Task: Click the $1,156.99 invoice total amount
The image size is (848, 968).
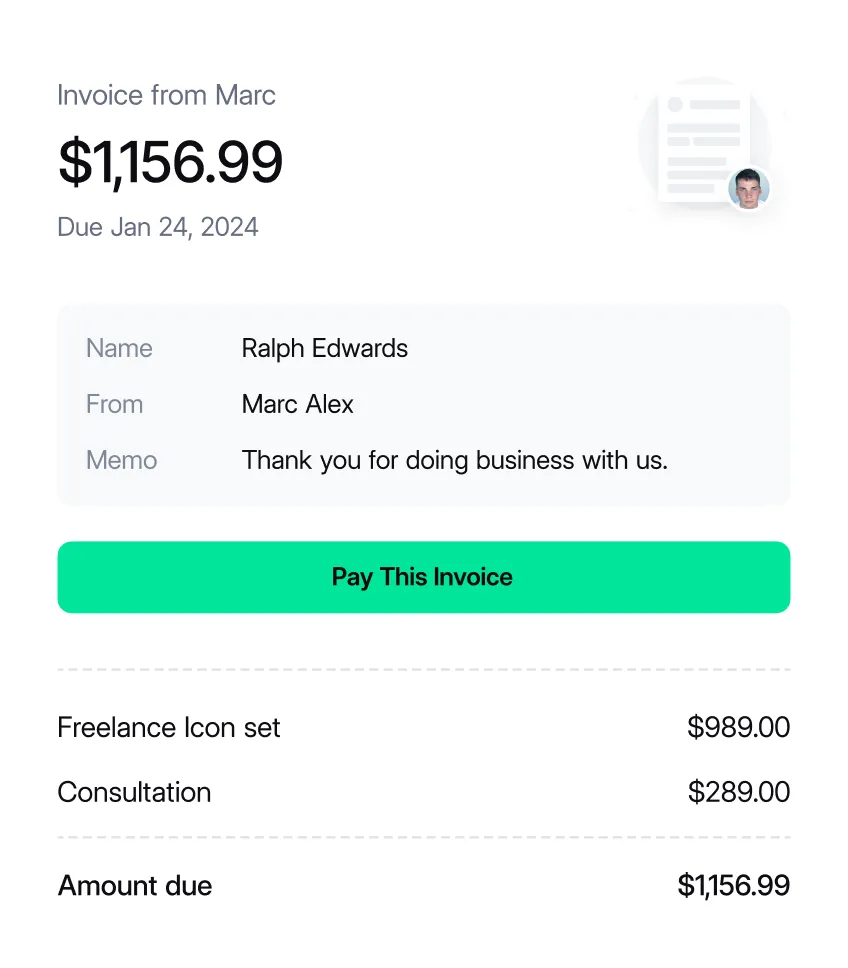Action: tap(170, 159)
